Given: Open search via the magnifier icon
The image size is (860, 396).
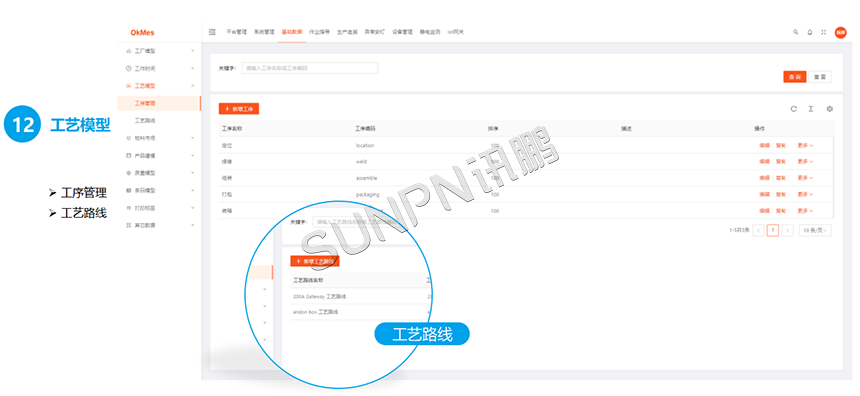Looking at the screenshot, I should pyautogui.click(x=796, y=32).
